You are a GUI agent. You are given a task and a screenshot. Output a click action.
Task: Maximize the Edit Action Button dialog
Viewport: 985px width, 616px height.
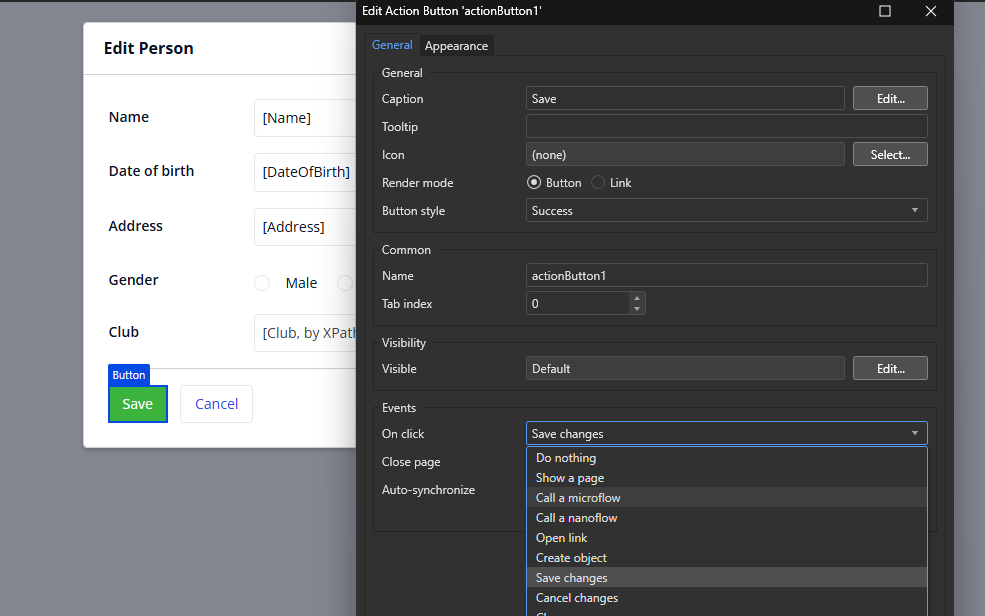click(885, 11)
